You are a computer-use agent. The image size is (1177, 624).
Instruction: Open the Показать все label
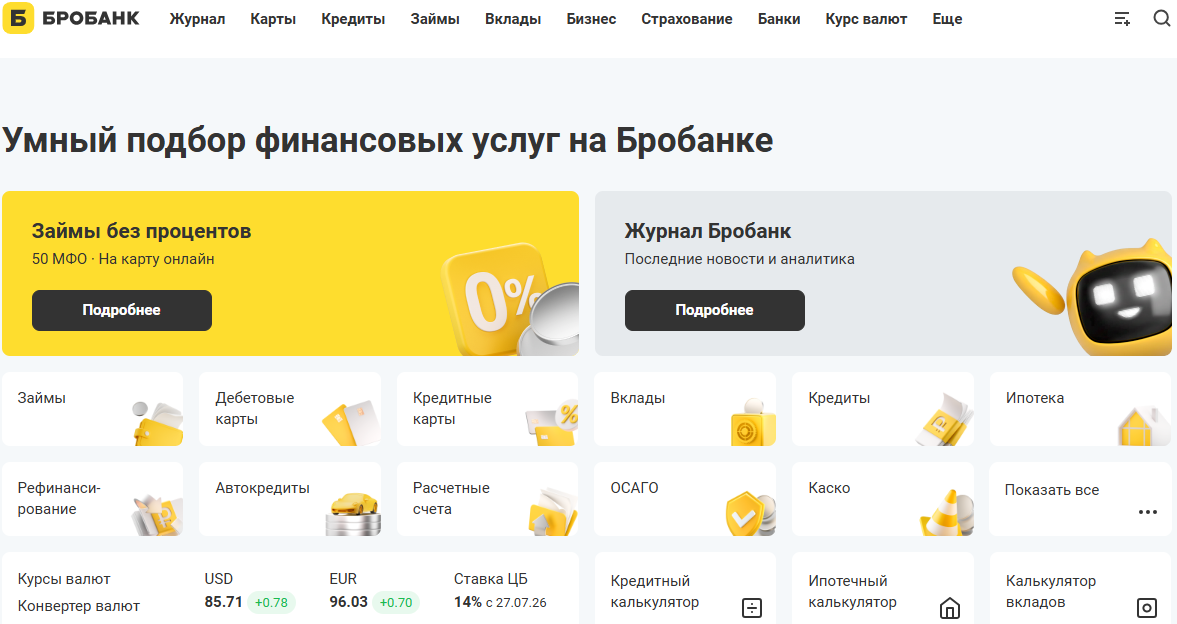(1052, 490)
